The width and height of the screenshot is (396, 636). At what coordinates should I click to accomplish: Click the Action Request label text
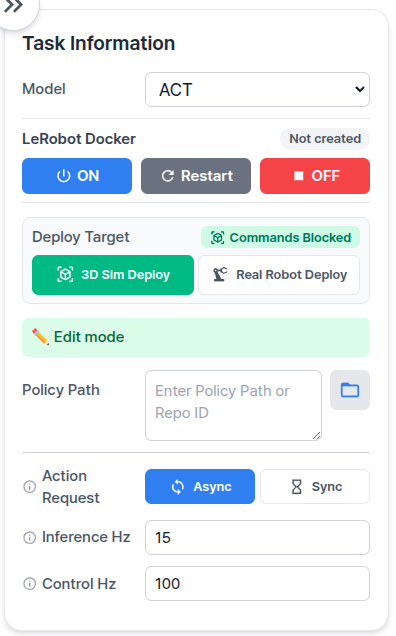pos(71,487)
